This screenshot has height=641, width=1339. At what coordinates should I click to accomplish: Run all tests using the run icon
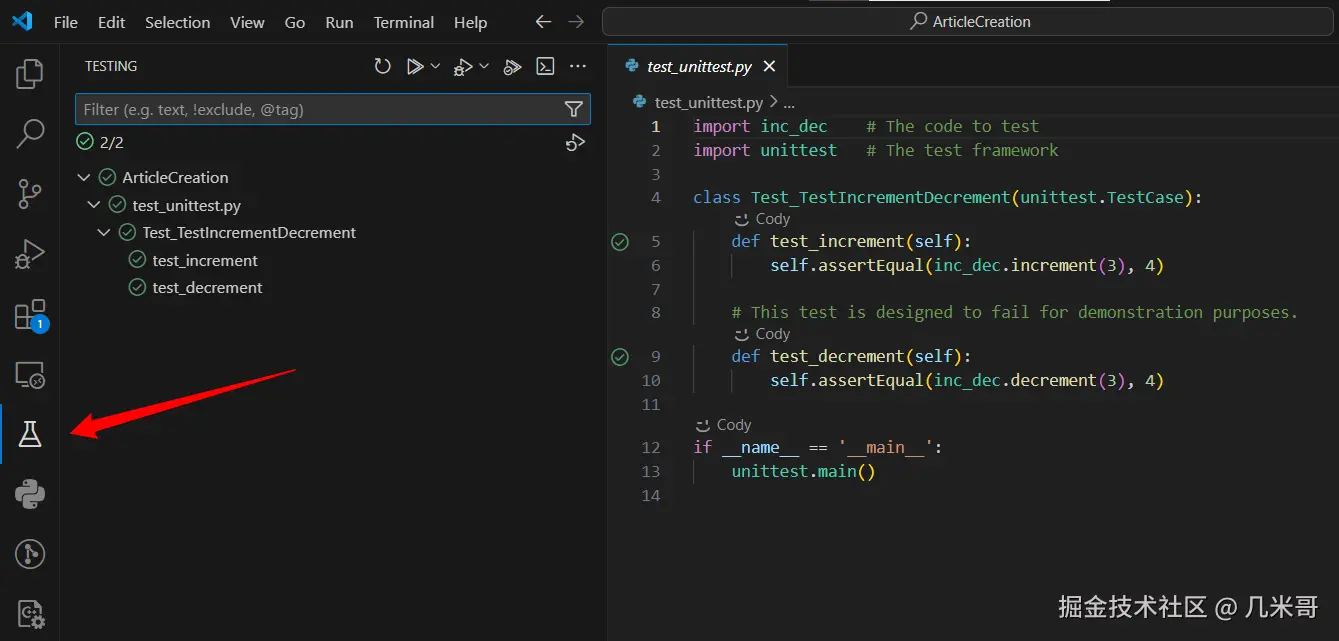click(415, 66)
